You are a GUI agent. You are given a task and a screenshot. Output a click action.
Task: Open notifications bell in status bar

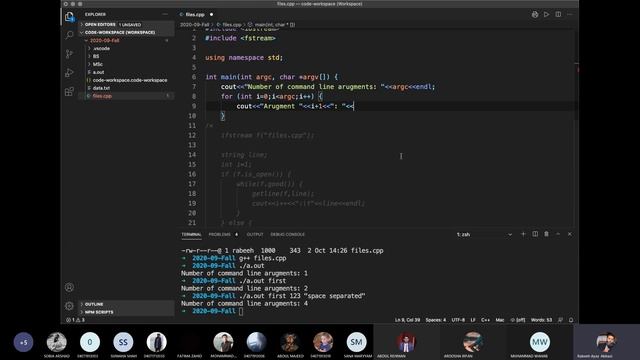(x=571, y=320)
